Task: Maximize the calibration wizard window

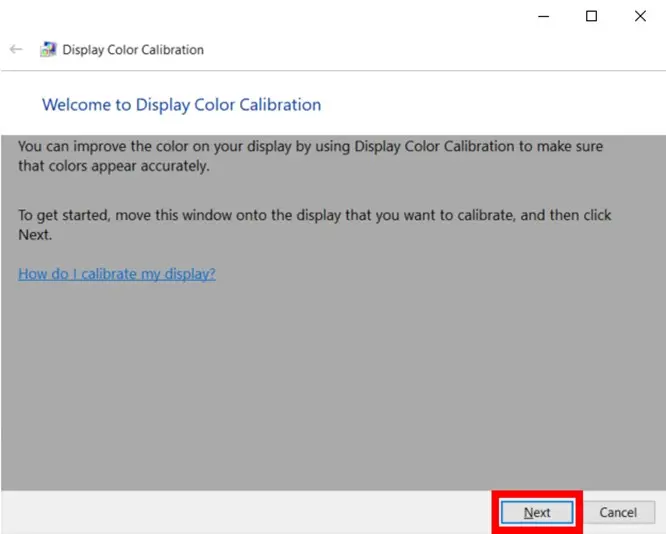Action: [591, 16]
